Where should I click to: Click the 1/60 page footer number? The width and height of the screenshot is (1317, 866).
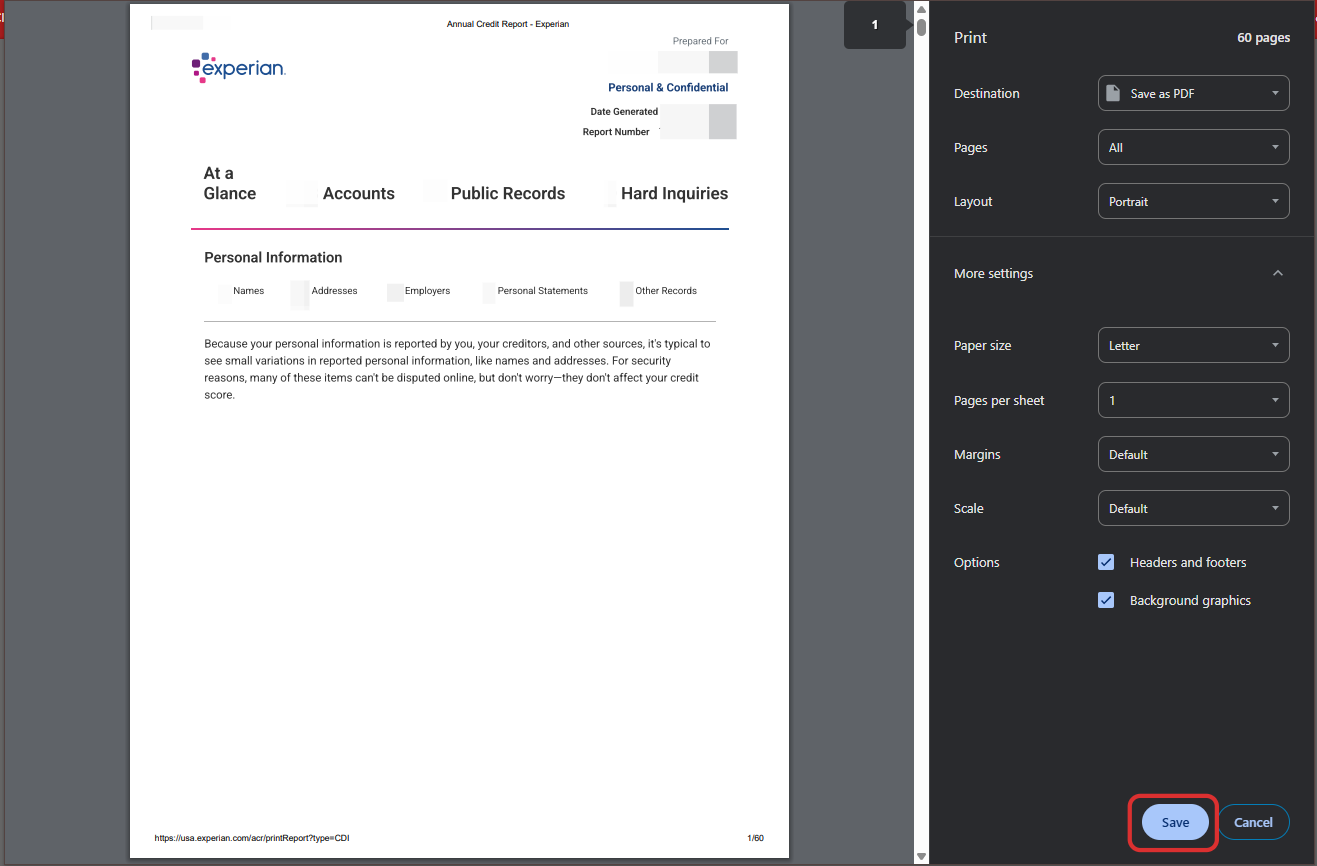click(755, 838)
